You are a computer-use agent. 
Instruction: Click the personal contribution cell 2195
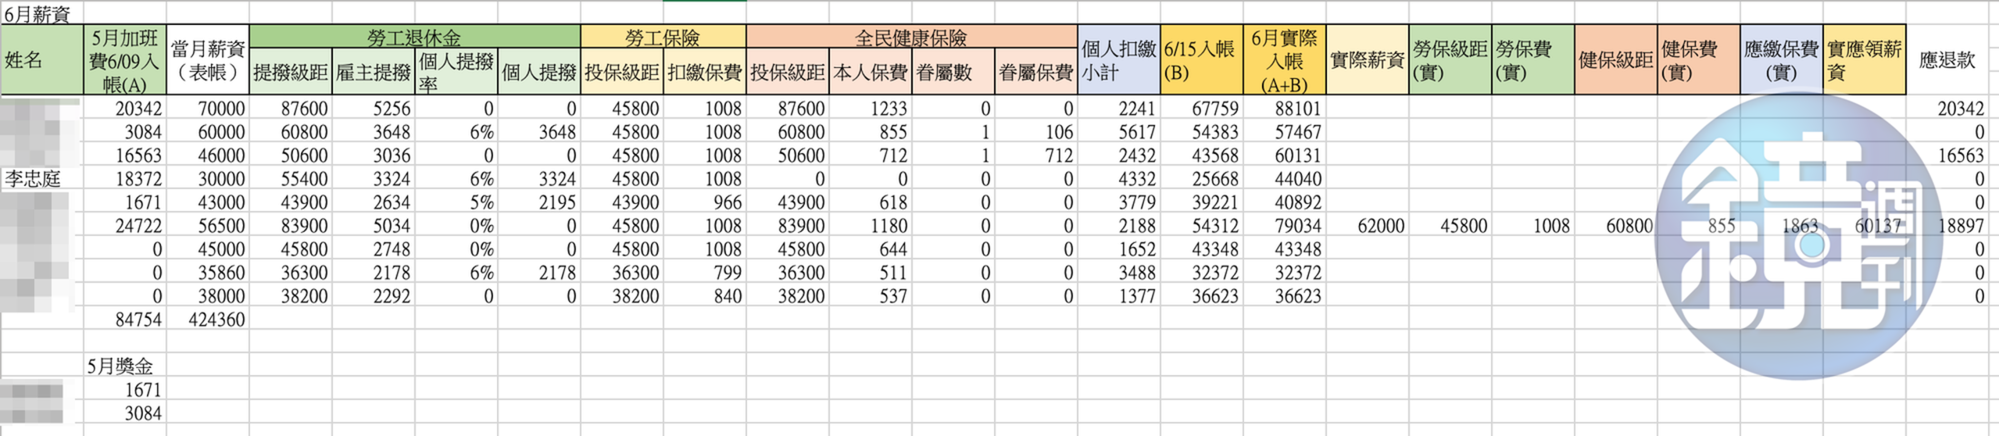pyautogui.click(x=538, y=202)
